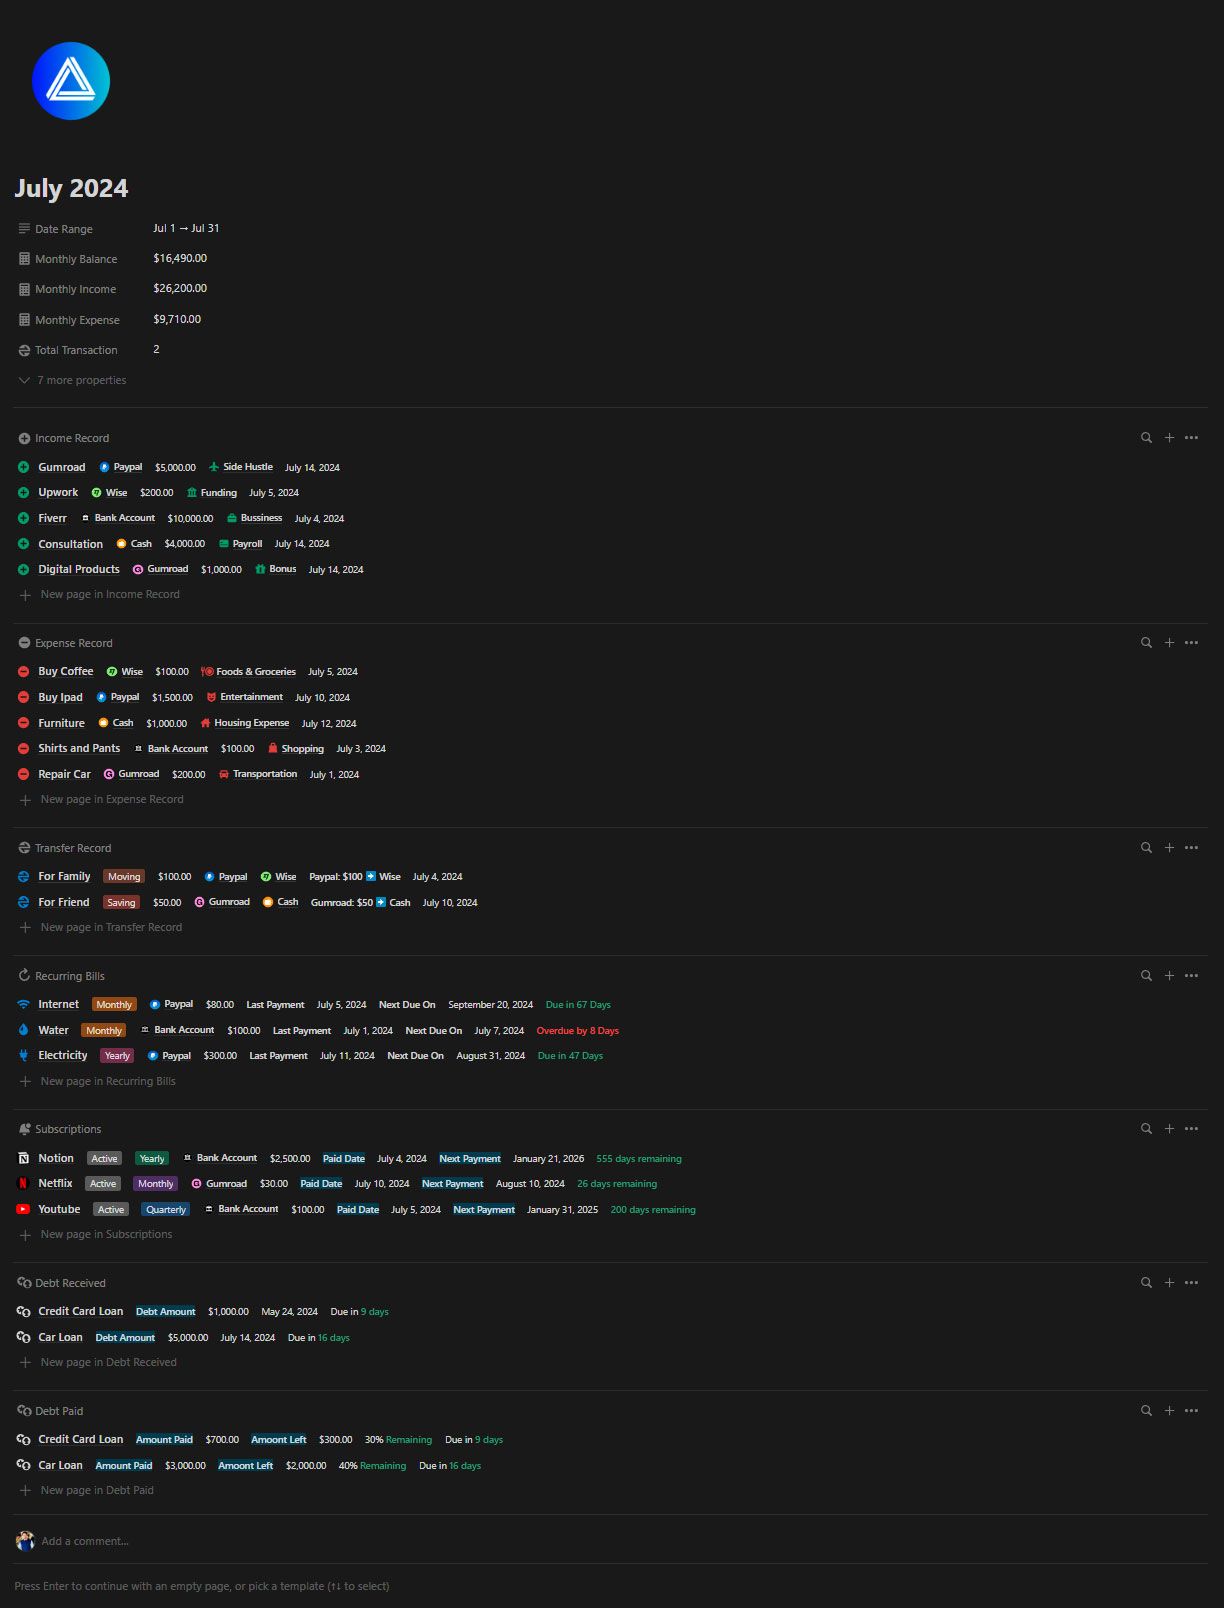Viewport: 1224px width, 1608px height.
Task: Click the Monthly Balance value $16,490.00
Action: tap(180, 258)
